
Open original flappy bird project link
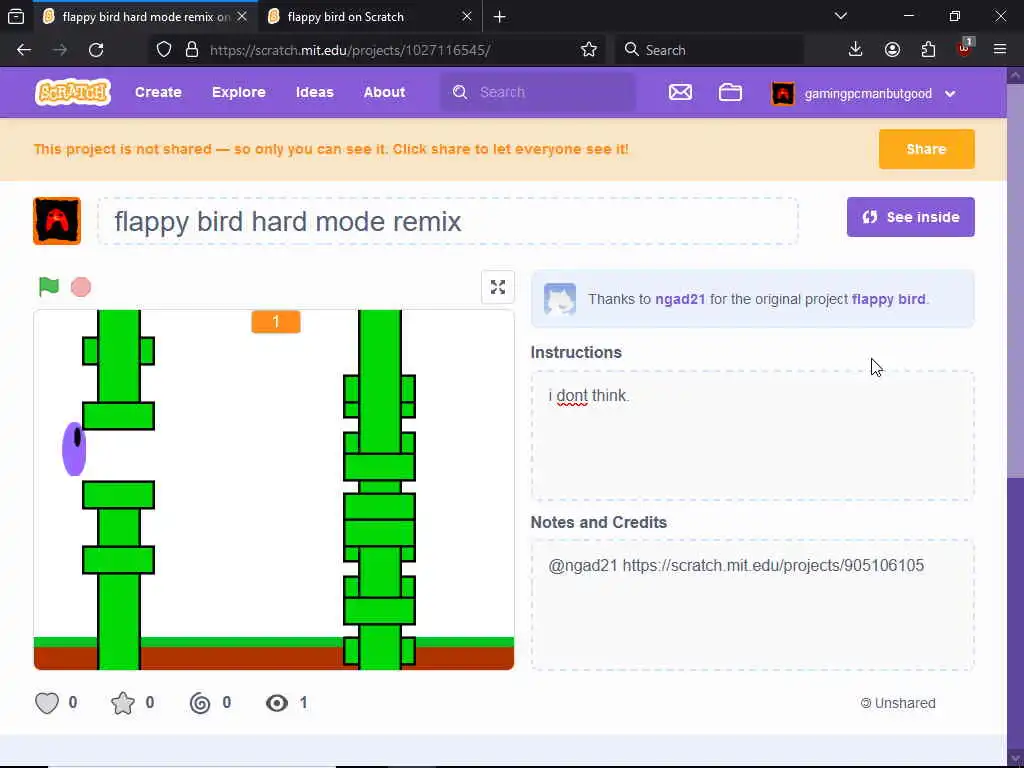point(888,299)
